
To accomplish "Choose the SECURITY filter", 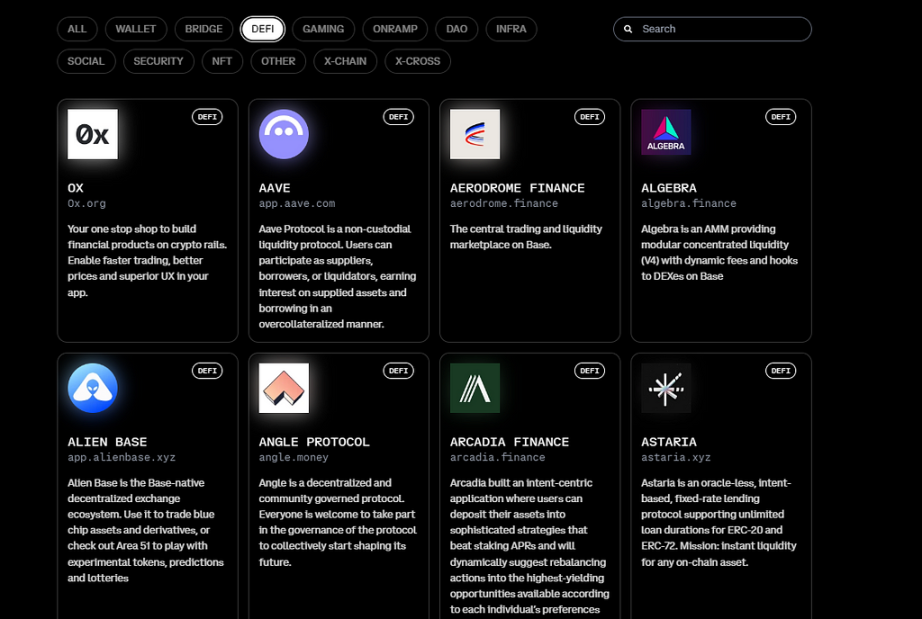I will pos(158,61).
